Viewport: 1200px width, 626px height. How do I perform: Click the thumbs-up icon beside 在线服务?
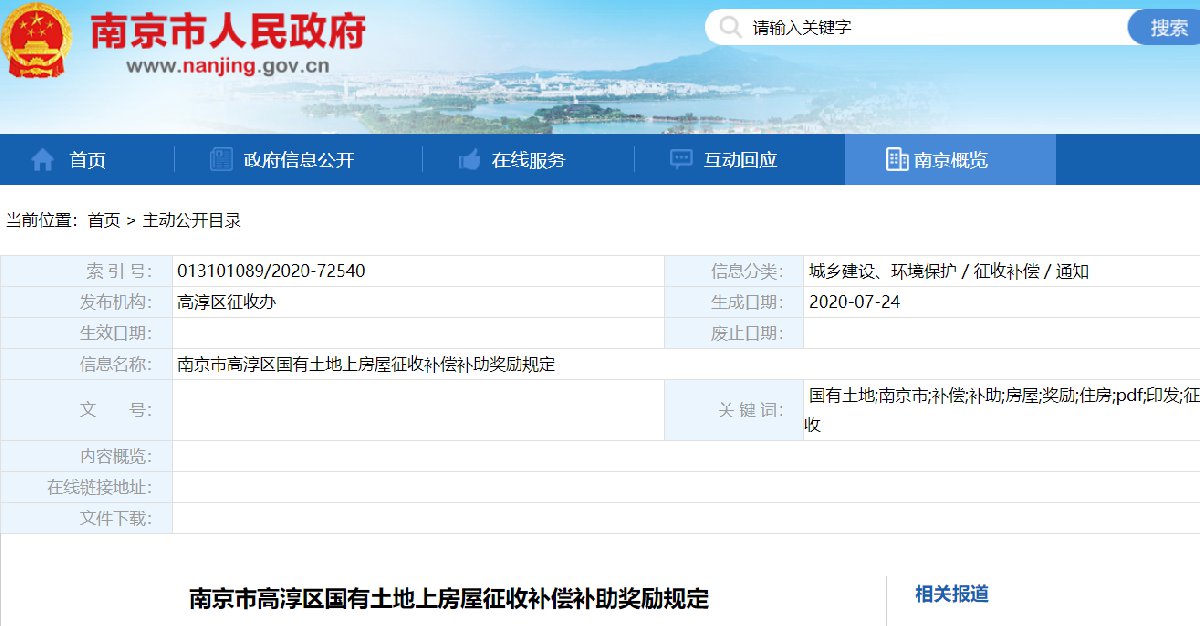(469, 160)
